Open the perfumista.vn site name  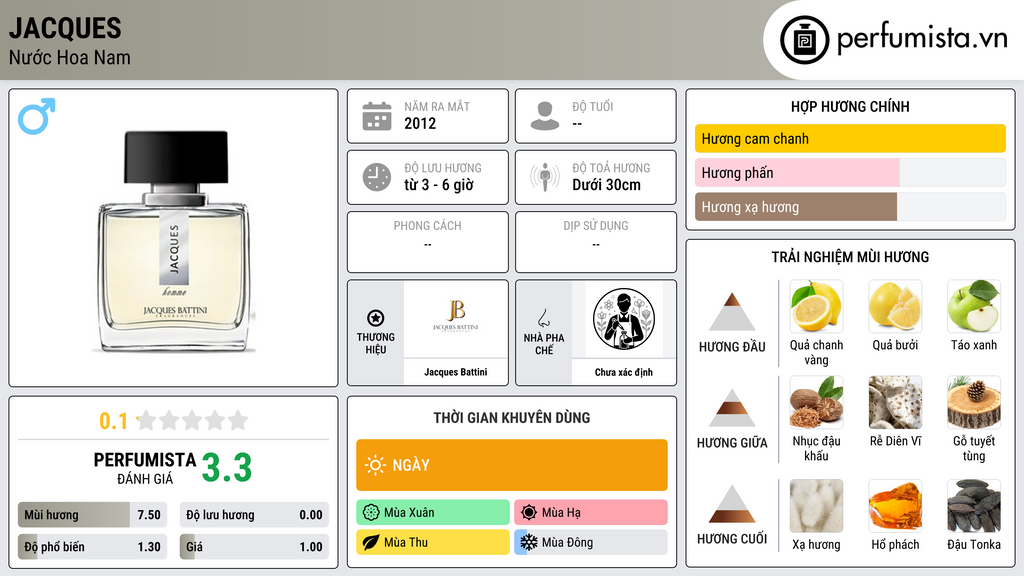point(922,38)
